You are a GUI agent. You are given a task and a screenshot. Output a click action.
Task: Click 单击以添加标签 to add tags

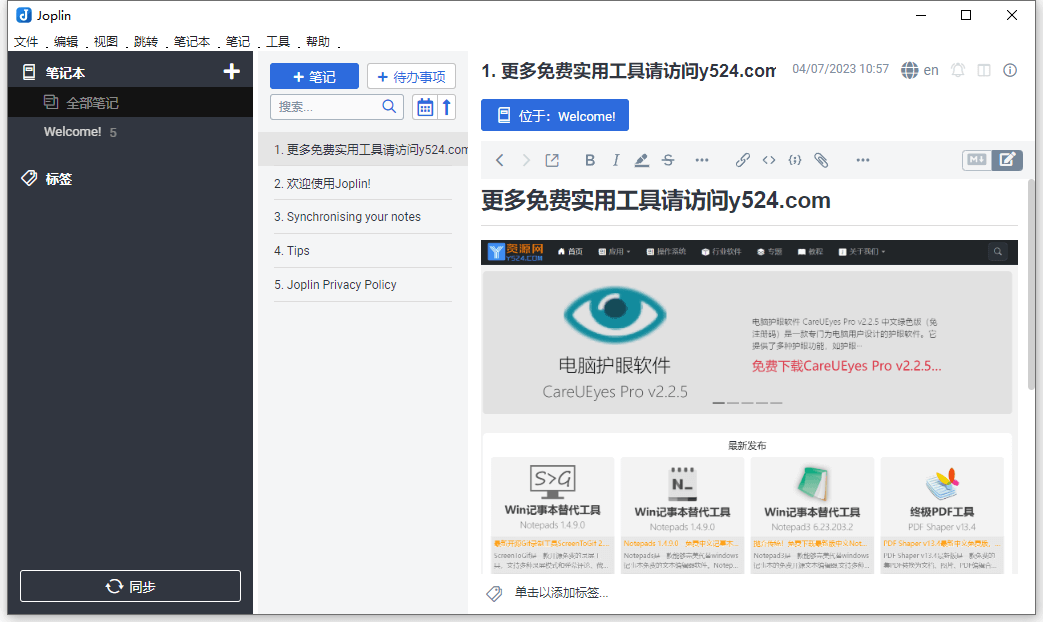point(561,593)
